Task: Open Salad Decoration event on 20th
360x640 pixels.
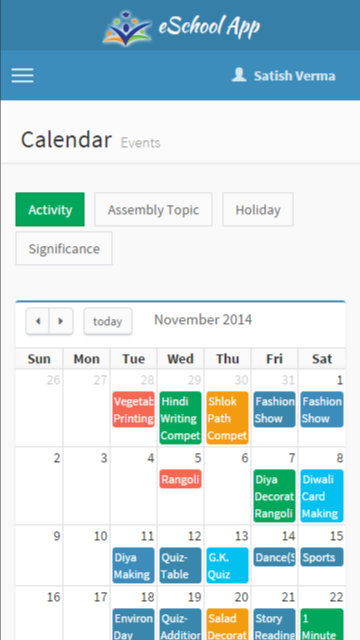Action: click(x=227, y=624)
